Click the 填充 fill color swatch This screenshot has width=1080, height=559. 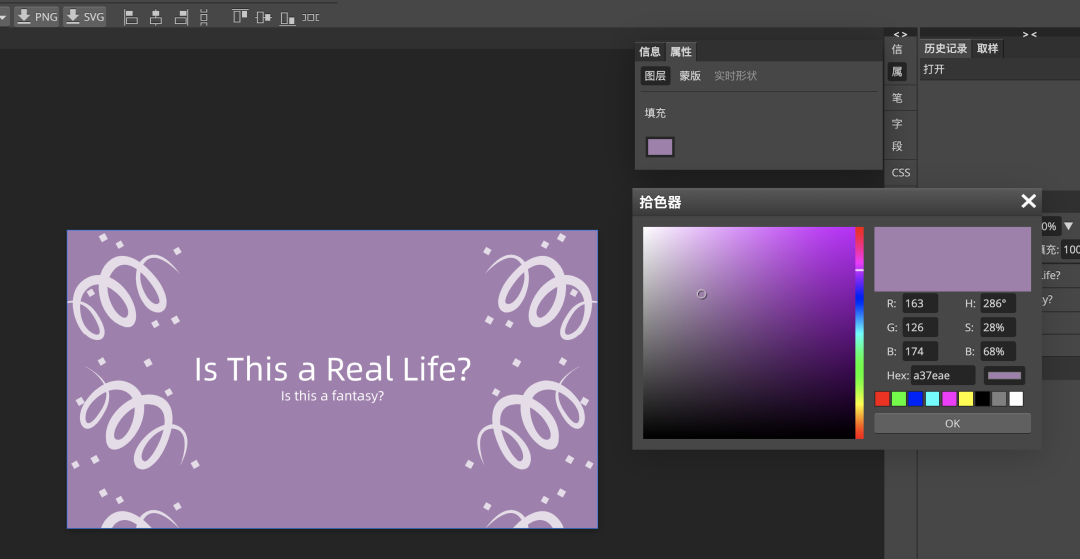660,147
